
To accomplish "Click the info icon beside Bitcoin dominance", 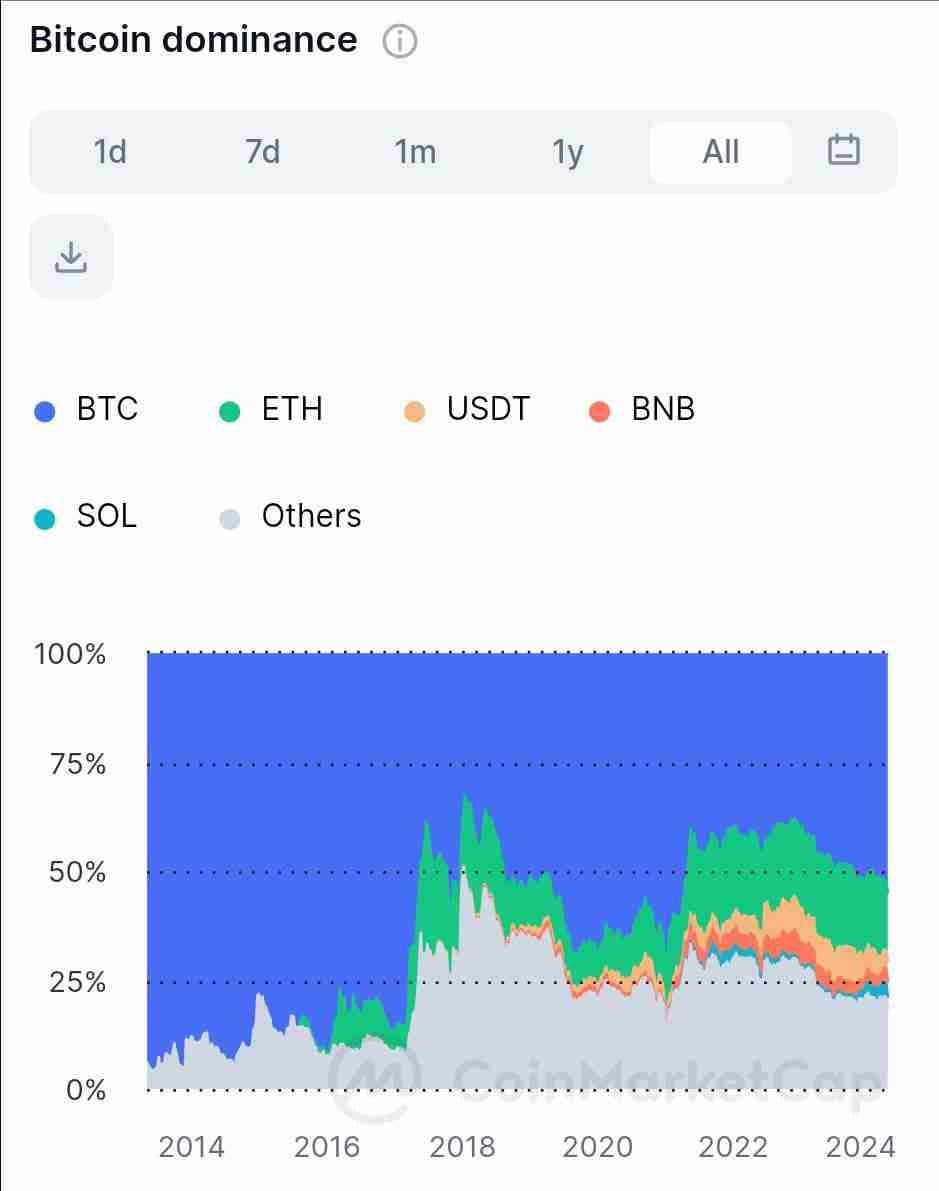I will [x=400, y=42].
